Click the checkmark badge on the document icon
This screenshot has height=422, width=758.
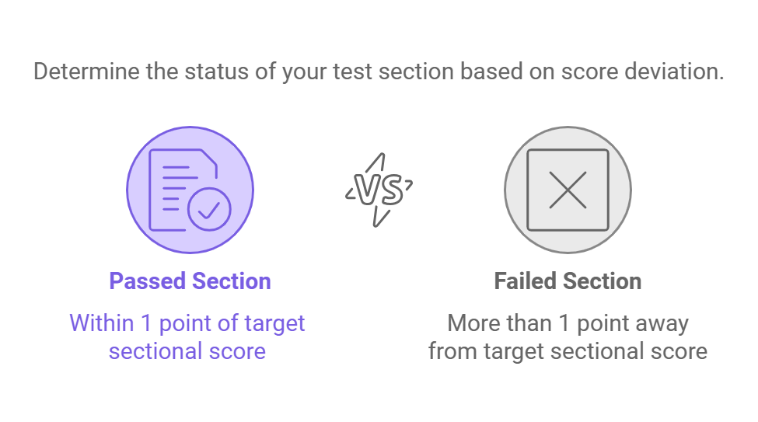coord(210,208)
